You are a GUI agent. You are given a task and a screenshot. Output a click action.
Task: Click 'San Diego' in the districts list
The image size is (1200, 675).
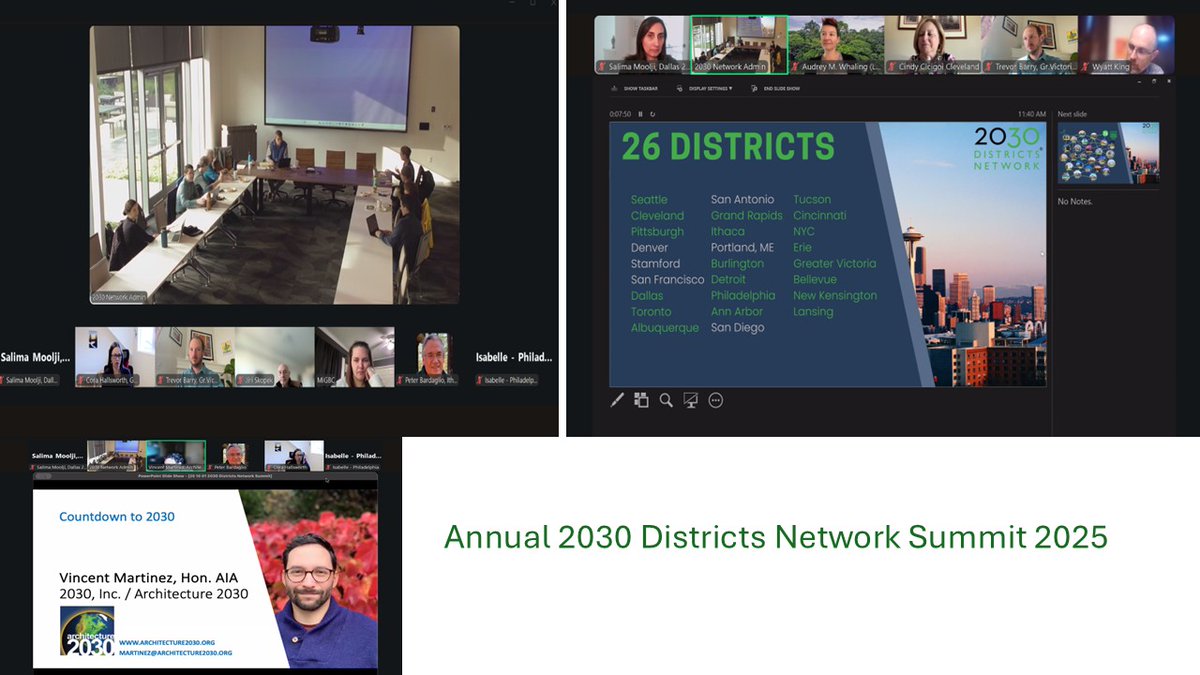coord(737,328)
